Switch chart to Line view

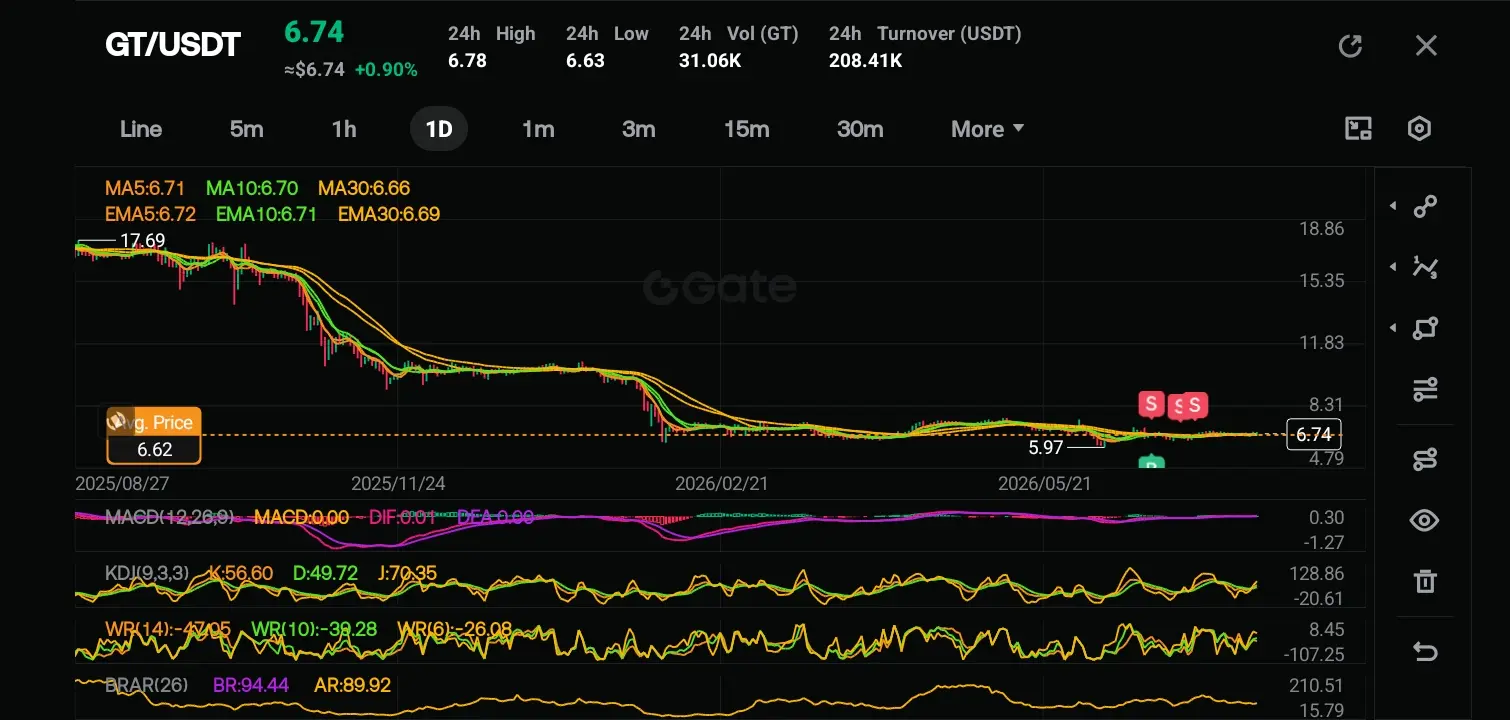click(x=141, y=129)
